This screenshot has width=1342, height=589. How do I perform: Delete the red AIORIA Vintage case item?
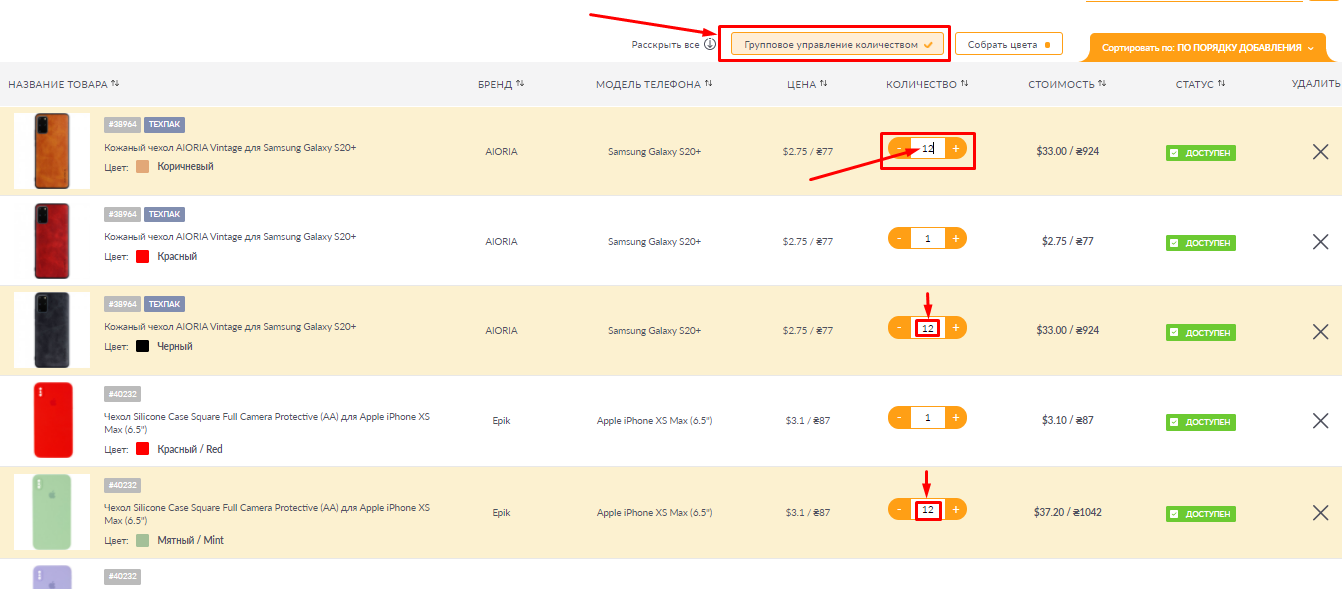(x=1320, y=241)
